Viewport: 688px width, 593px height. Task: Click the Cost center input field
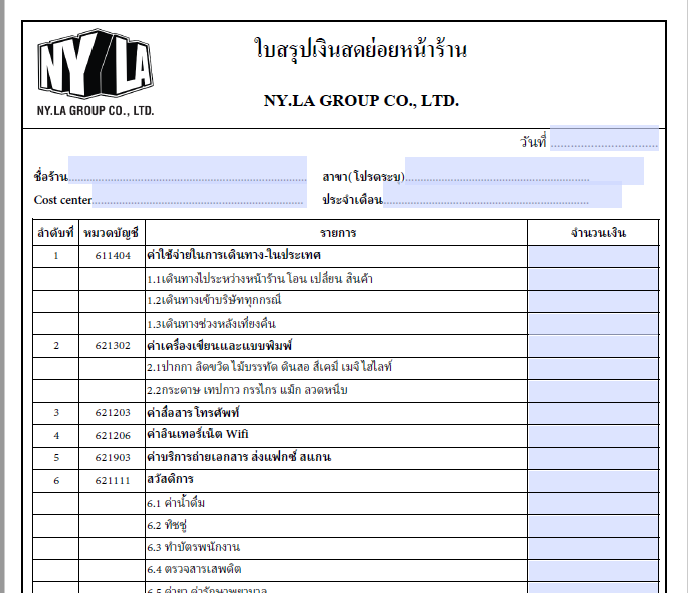199,195
